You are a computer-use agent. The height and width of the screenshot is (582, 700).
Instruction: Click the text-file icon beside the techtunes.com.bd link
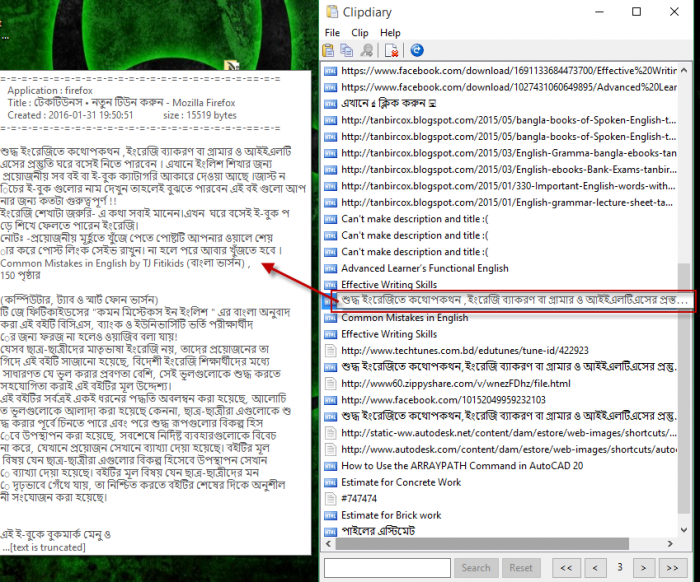click(330, 351)
